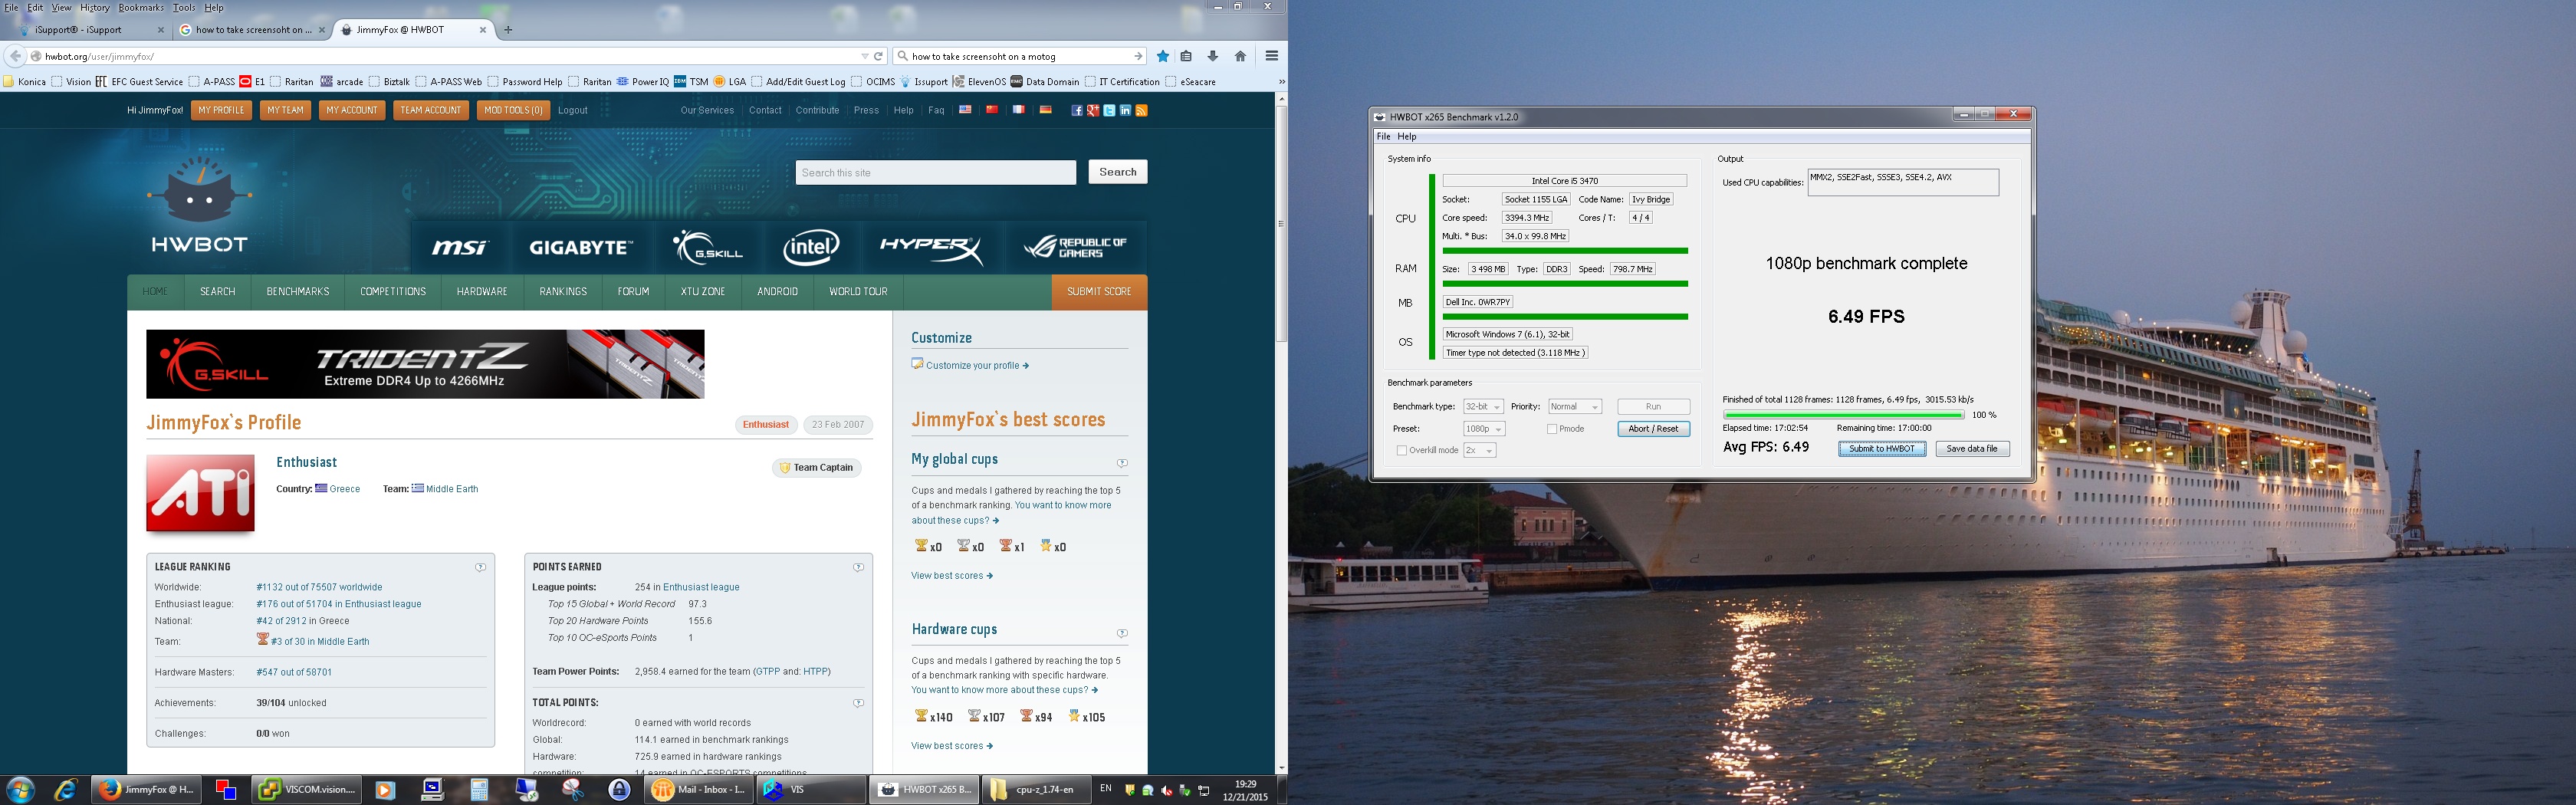Open XTU ZONE in HWBOT navigation
Screen dimensions: 2576x805
click(x=703, y=292)
